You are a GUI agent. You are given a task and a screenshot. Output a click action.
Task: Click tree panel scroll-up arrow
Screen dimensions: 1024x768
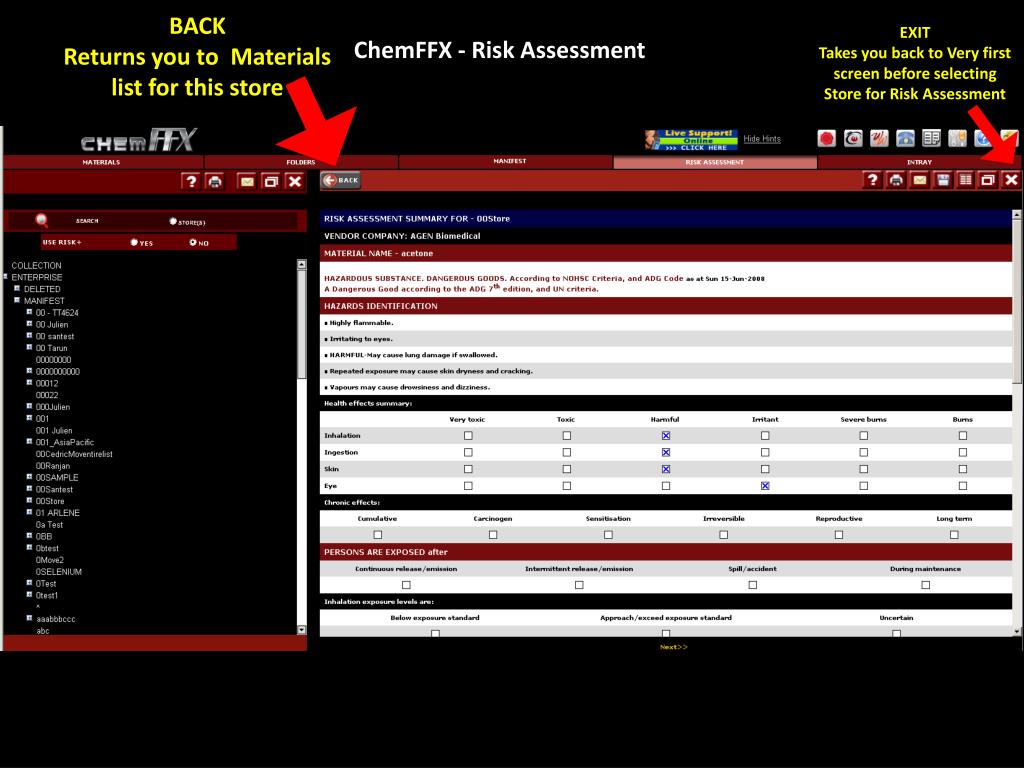pyautogui.click(x=301, y=264)
